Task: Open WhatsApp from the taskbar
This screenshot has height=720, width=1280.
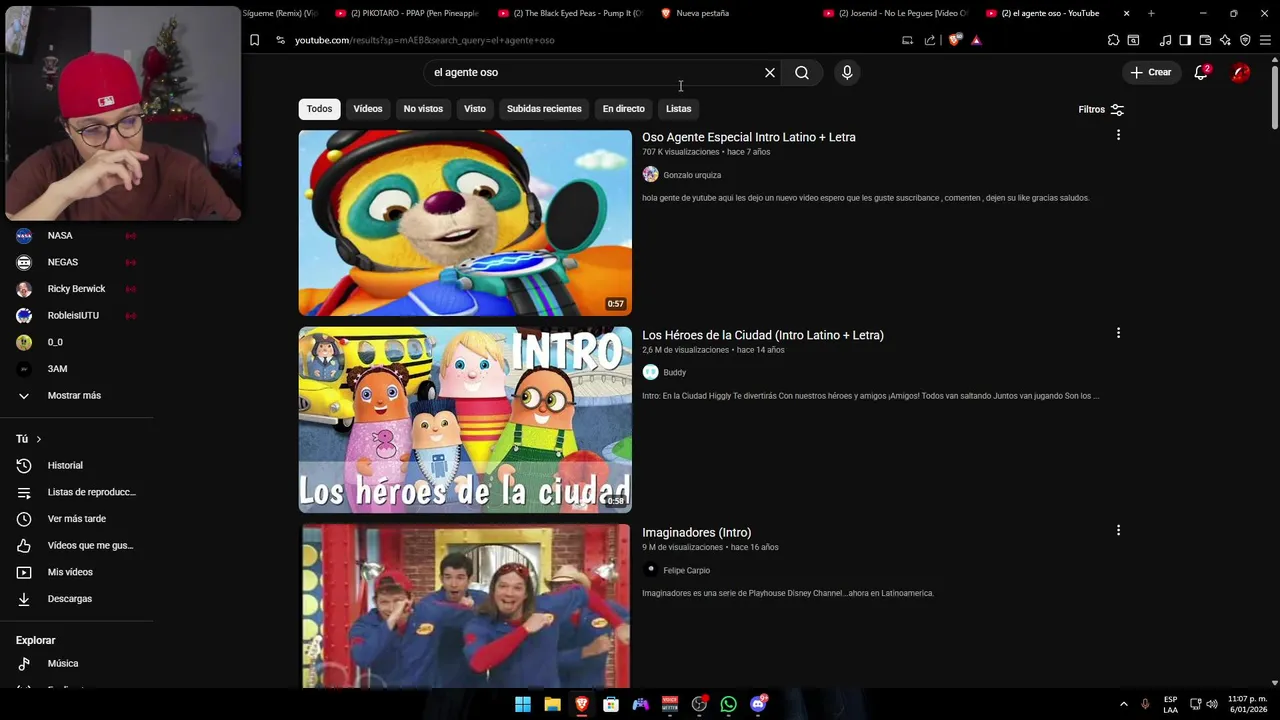Action: click(729, 704)
